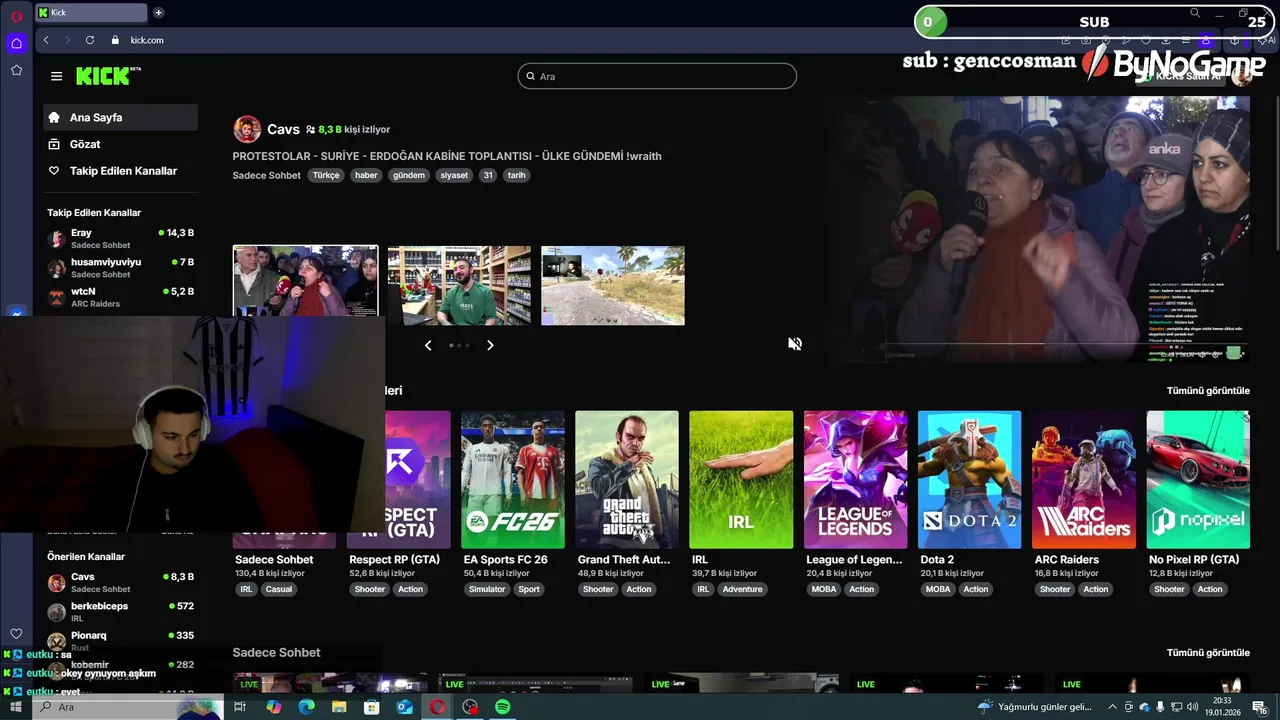Image resolution: width=1280 pixels, height=720 pixels.
Task: Open Gözat in the sidebar
Action: (x=120, y=144)
